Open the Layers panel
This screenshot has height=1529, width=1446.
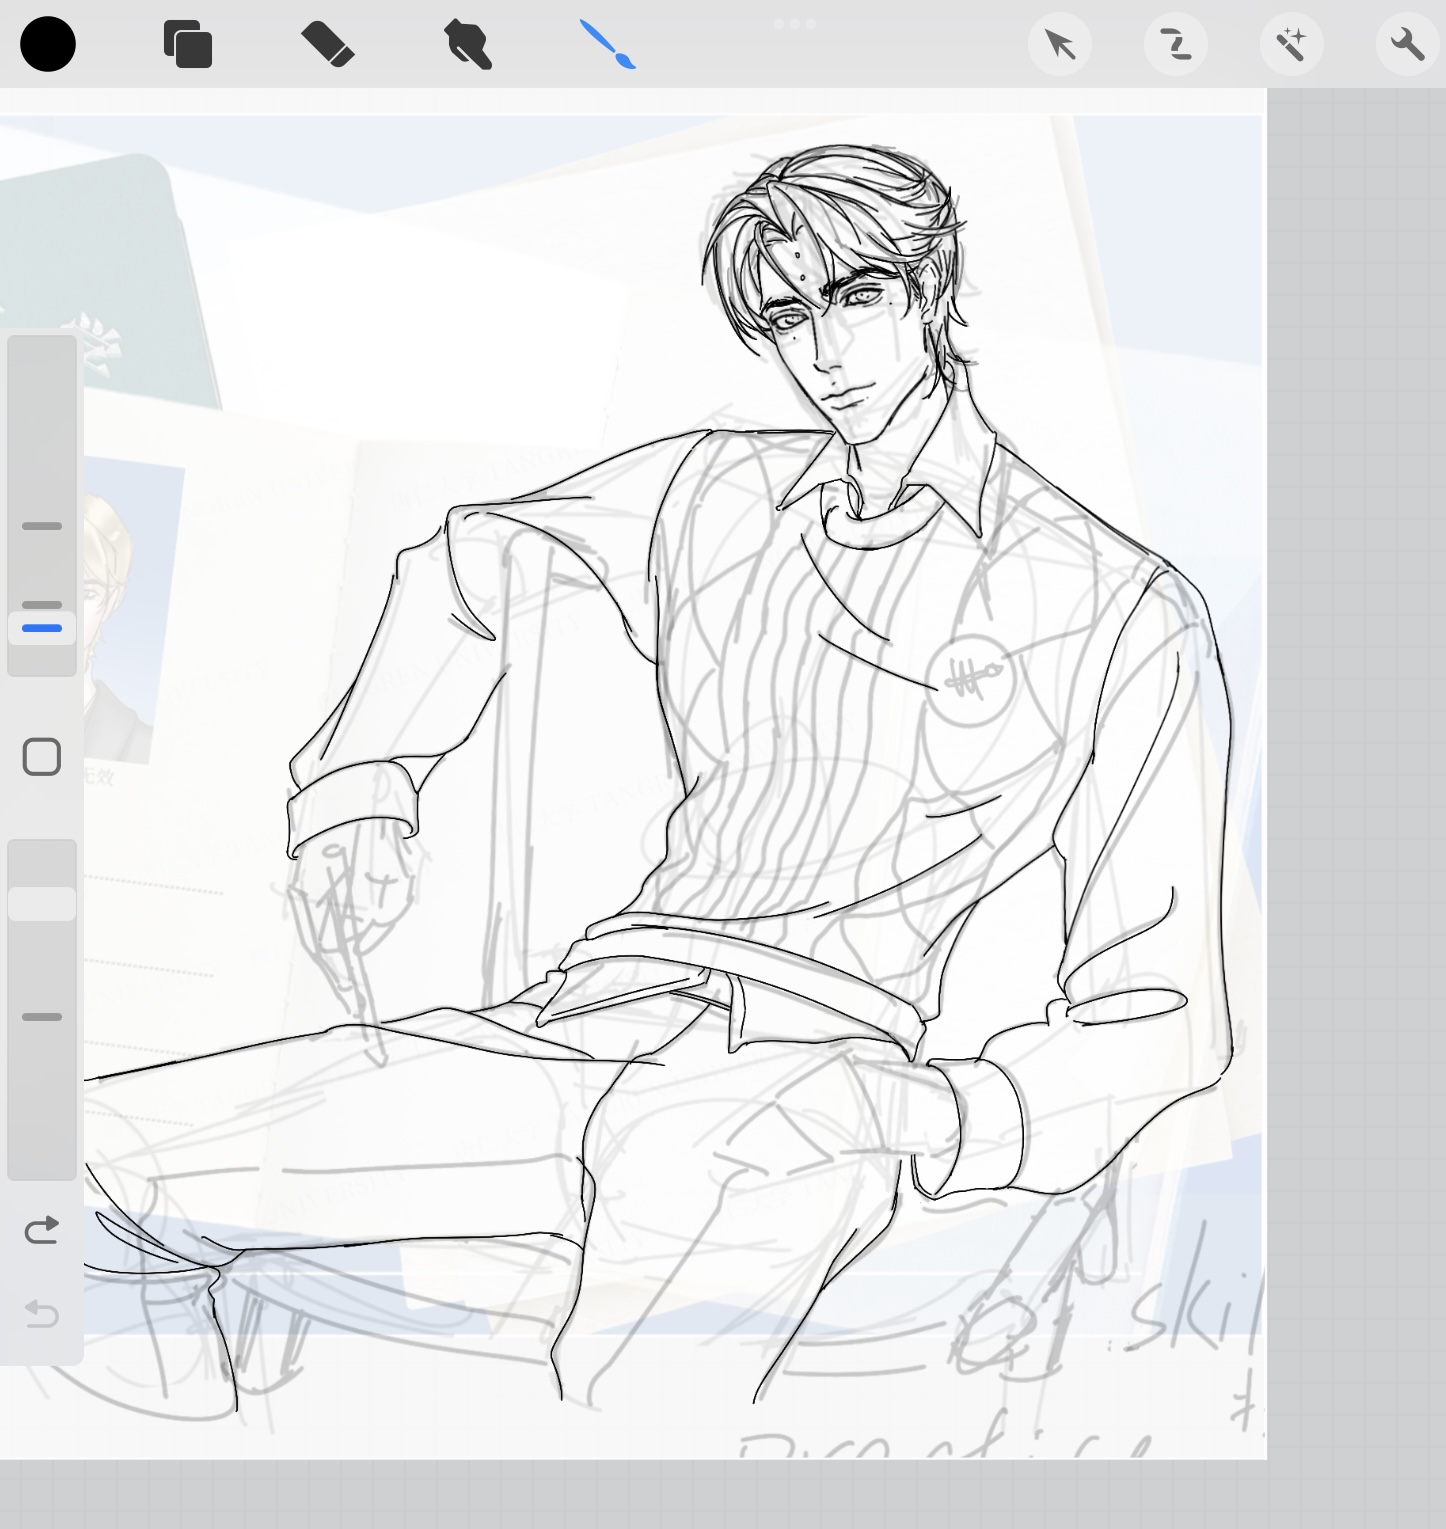click(x=187, y=45)
